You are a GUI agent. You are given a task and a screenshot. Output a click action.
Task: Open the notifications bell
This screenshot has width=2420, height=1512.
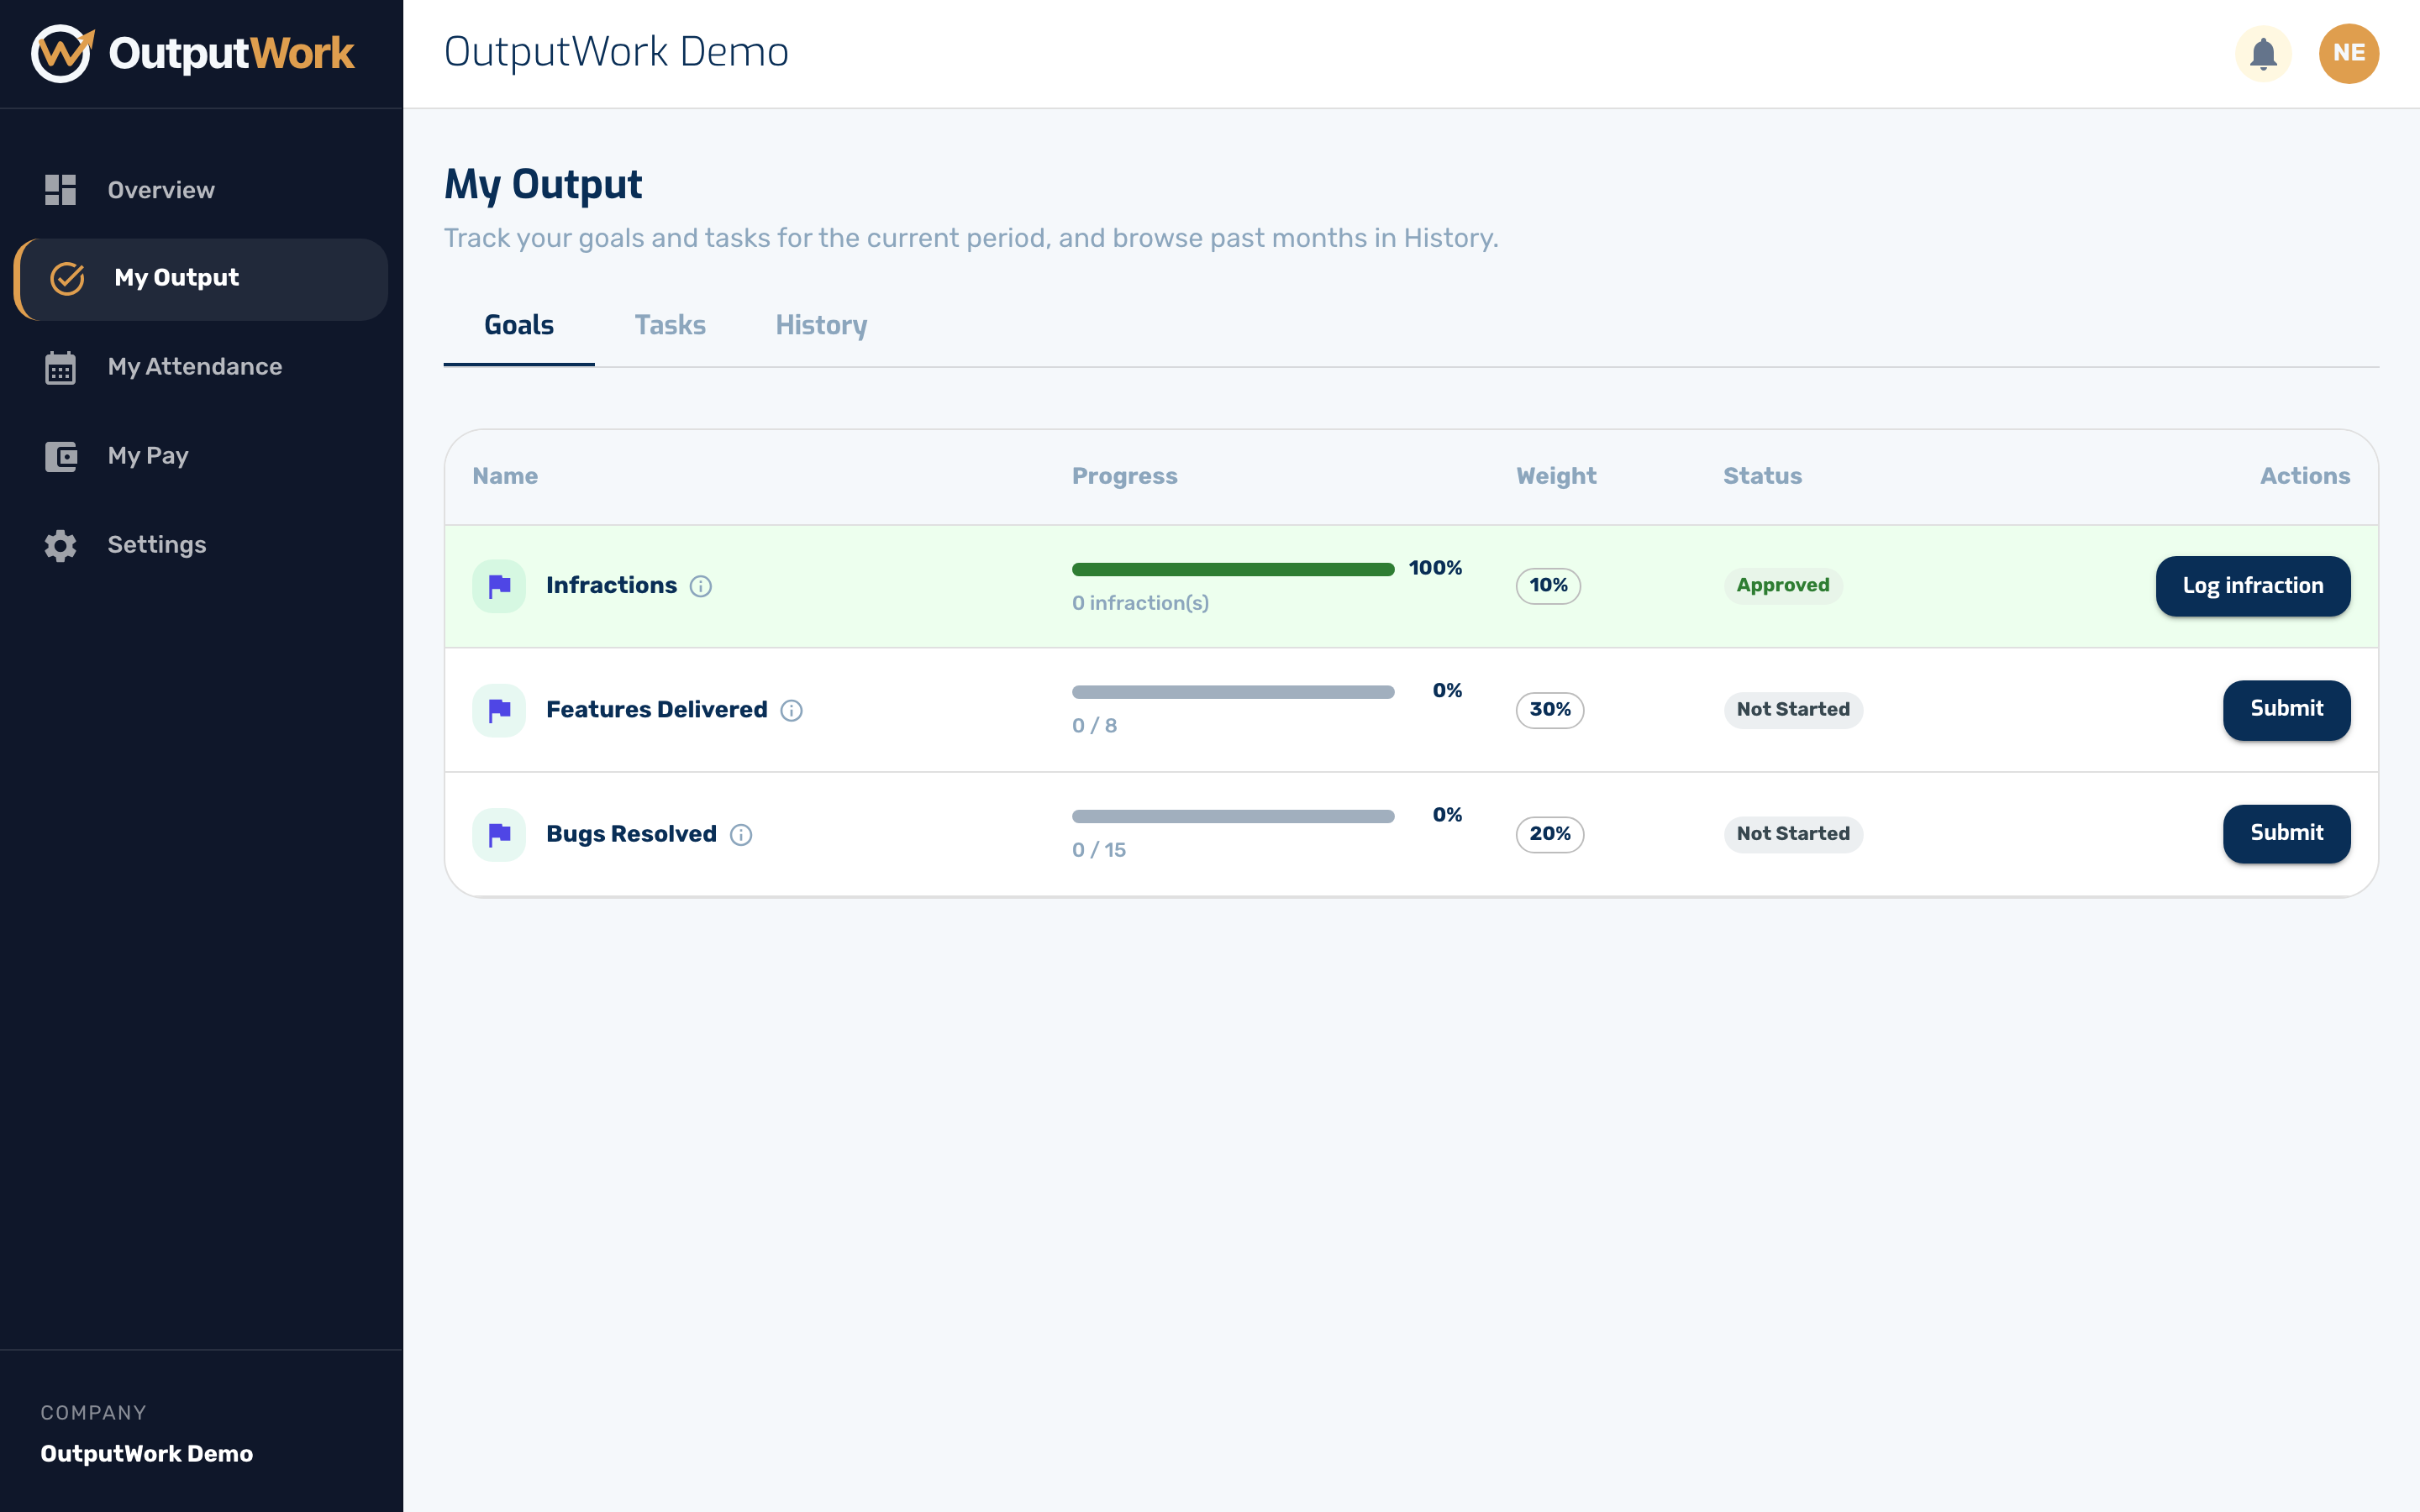(2263, 53)
